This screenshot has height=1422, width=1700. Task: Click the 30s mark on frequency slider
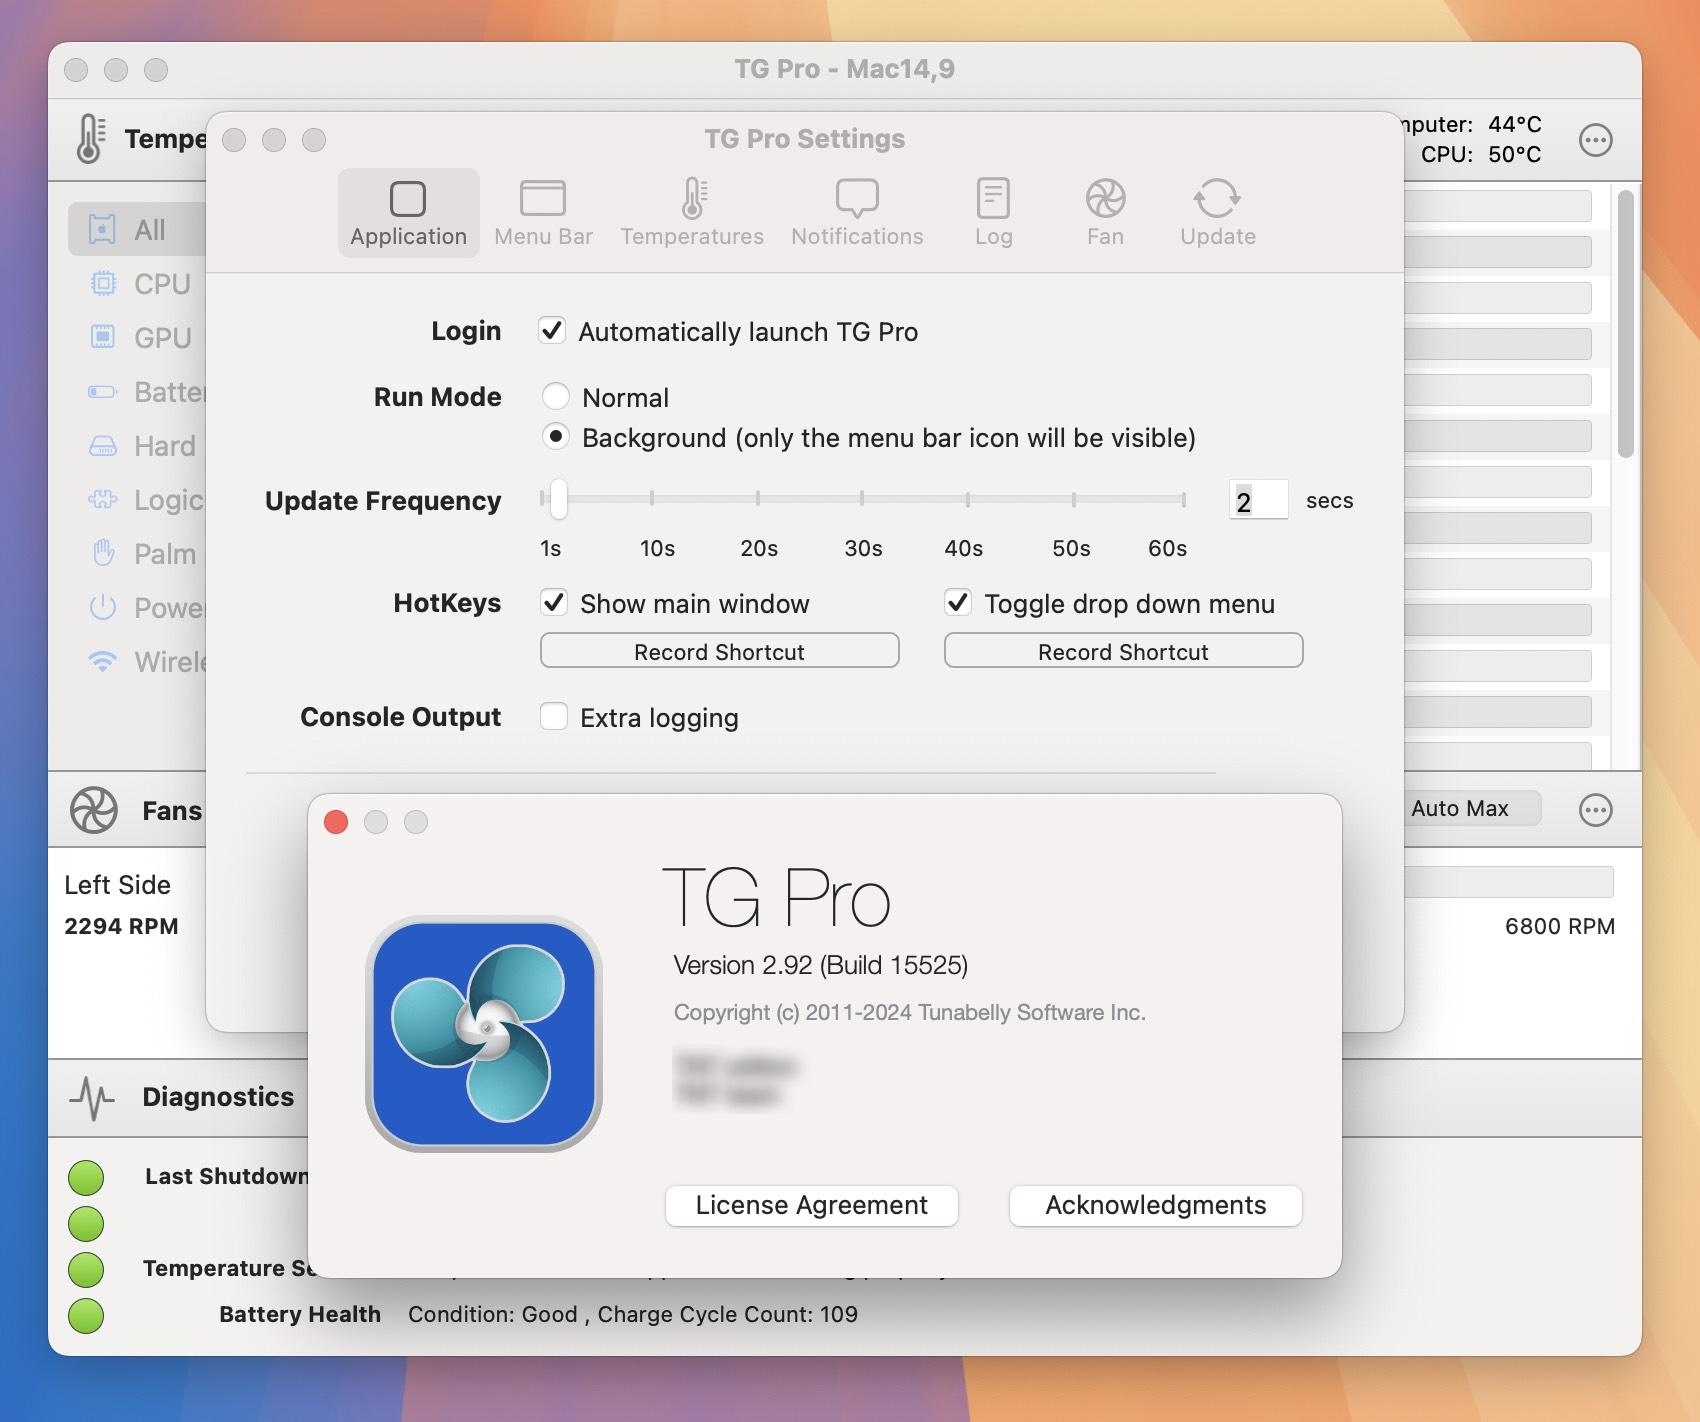coord(862,498)
